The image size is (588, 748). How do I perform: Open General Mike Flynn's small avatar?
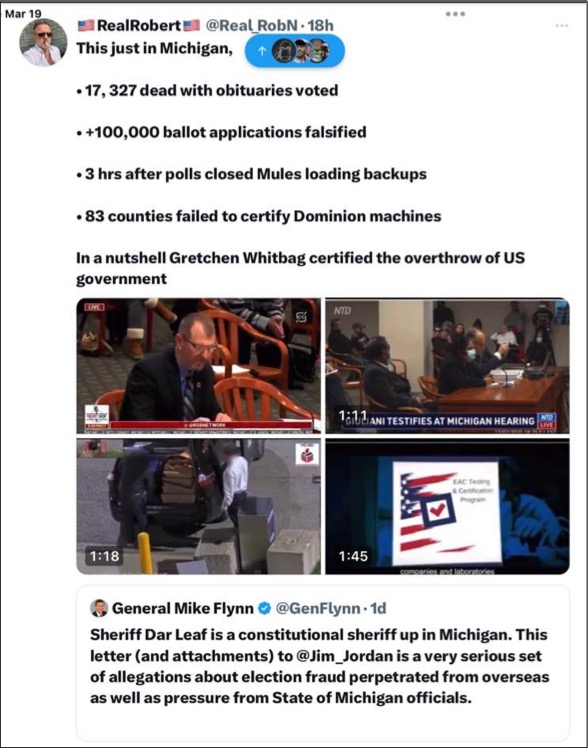[99, 608]
